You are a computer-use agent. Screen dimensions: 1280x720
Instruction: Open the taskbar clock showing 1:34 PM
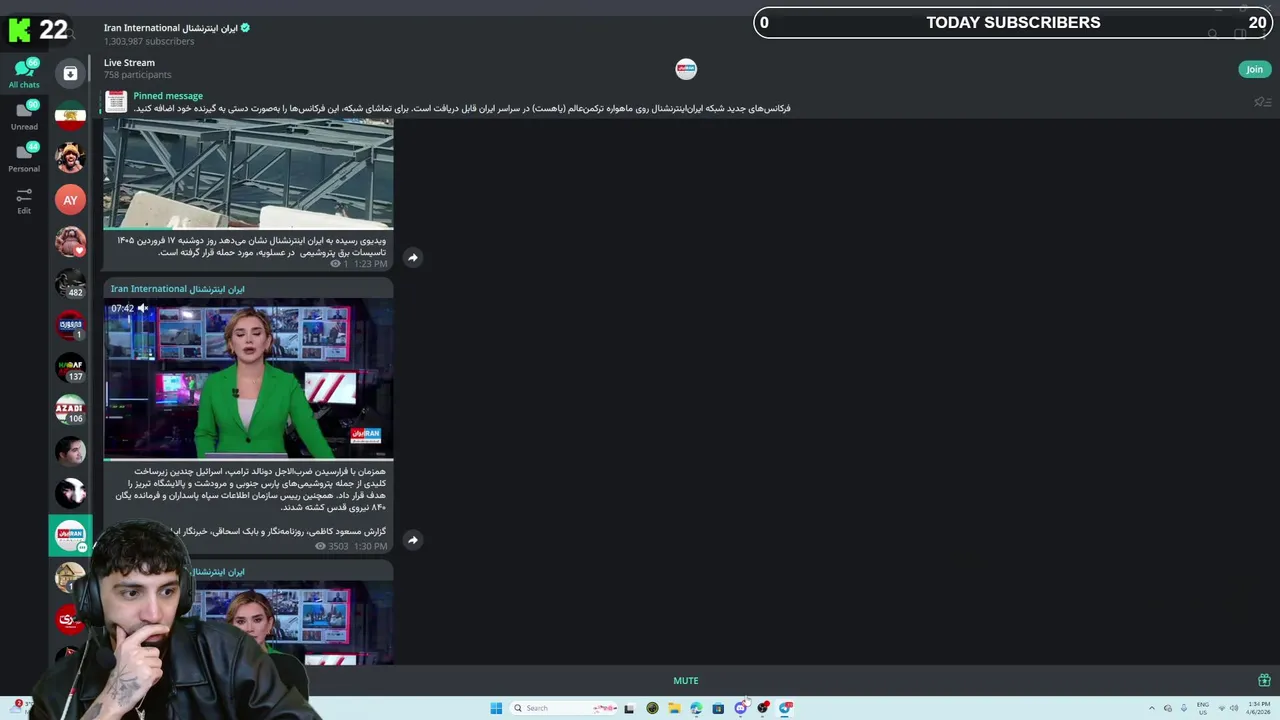tap(1259, 708)
